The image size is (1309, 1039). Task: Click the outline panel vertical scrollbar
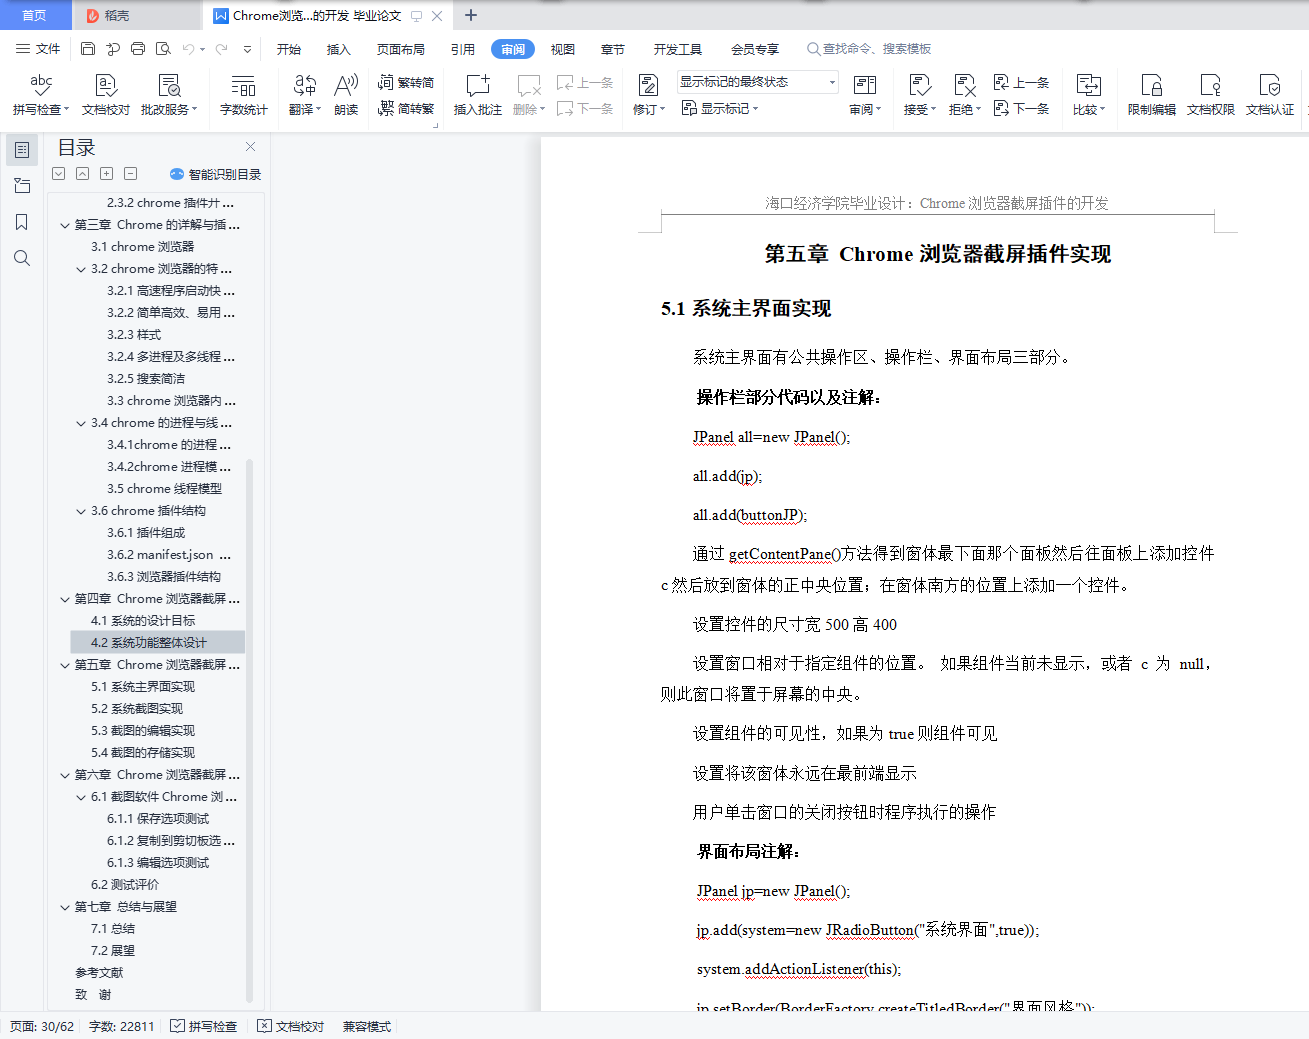249,730
